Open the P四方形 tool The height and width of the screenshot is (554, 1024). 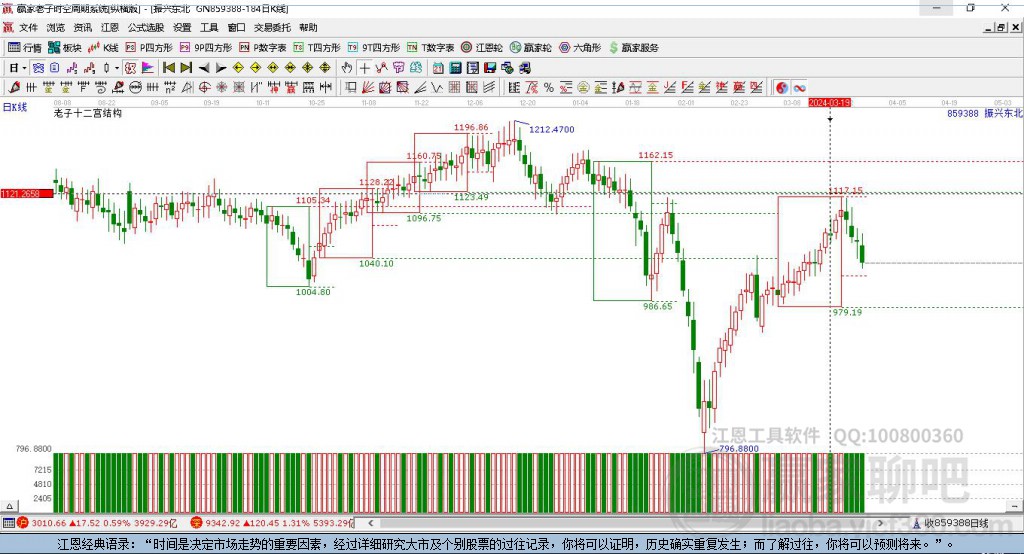pos(149,48)
